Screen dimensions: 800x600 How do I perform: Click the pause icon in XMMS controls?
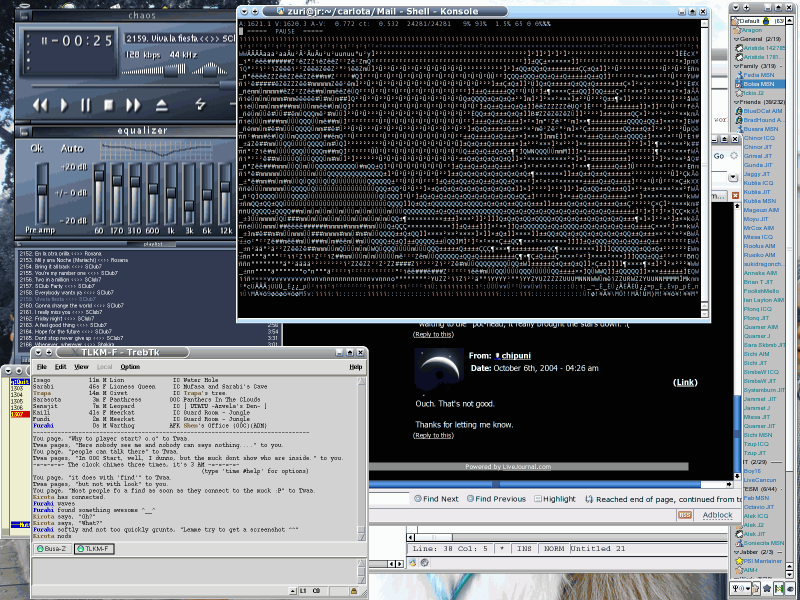tap(85, 104)
